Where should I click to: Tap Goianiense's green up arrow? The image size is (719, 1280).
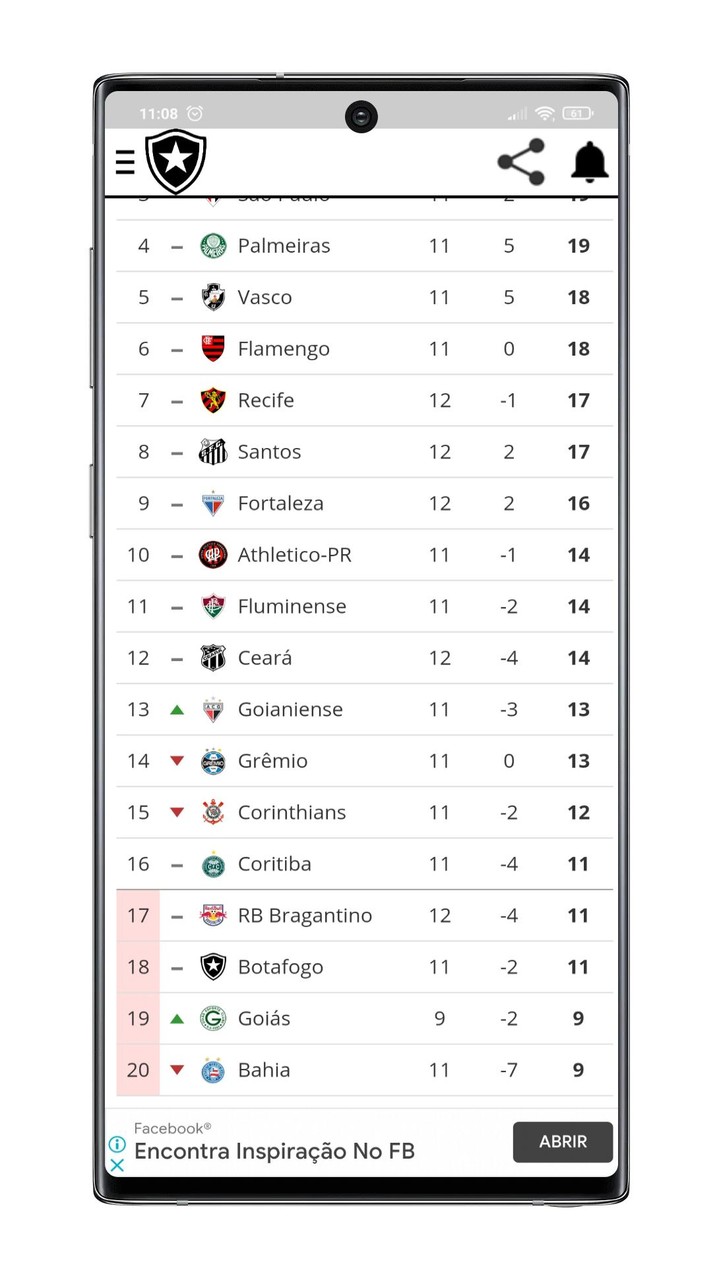[x=177, y=710]
